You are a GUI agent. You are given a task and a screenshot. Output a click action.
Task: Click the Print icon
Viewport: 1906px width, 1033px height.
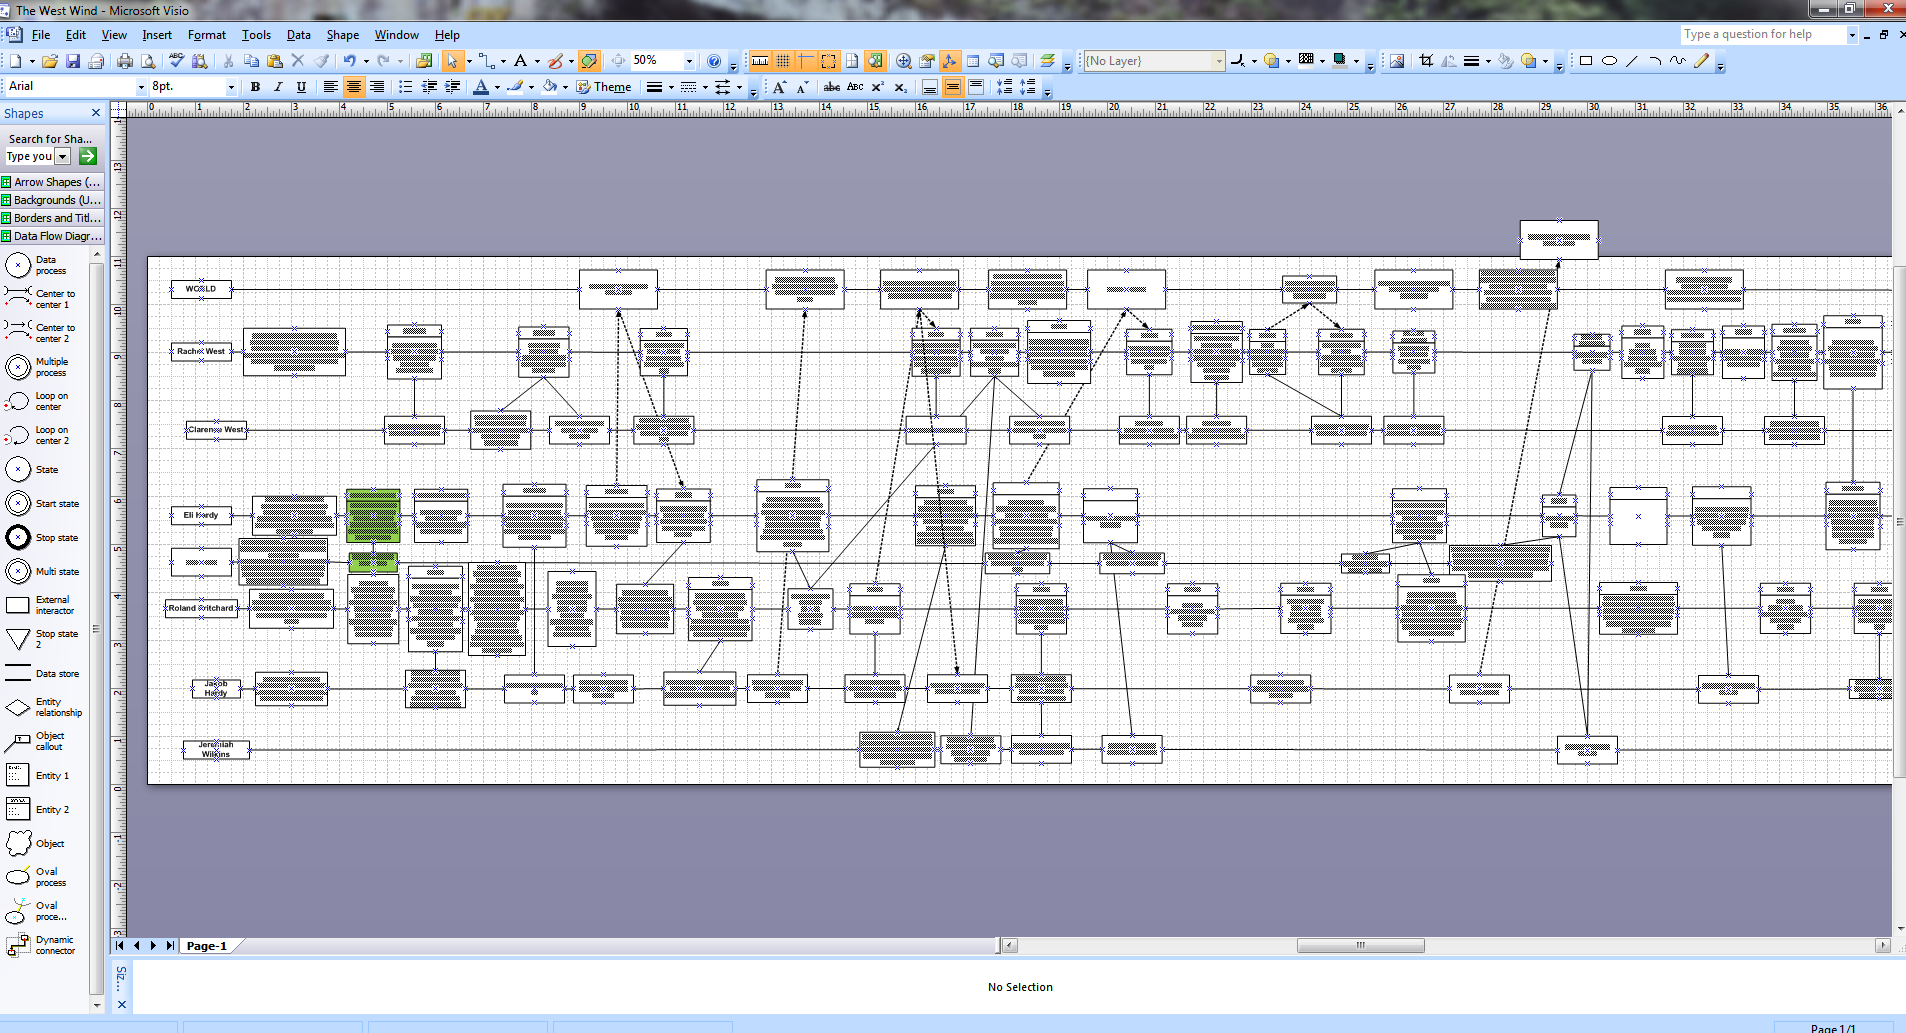[x=125, y=61]
